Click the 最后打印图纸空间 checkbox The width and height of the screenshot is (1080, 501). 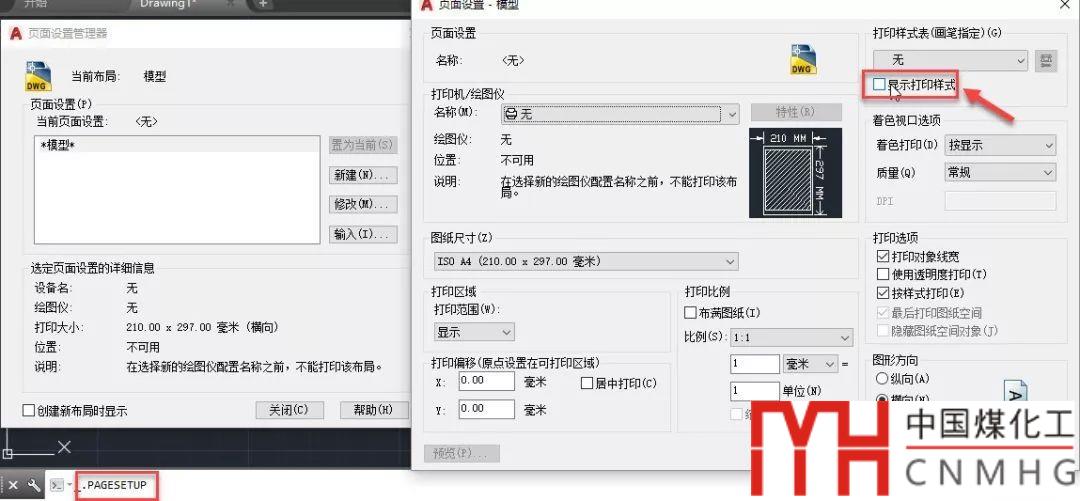coord(883,312)
